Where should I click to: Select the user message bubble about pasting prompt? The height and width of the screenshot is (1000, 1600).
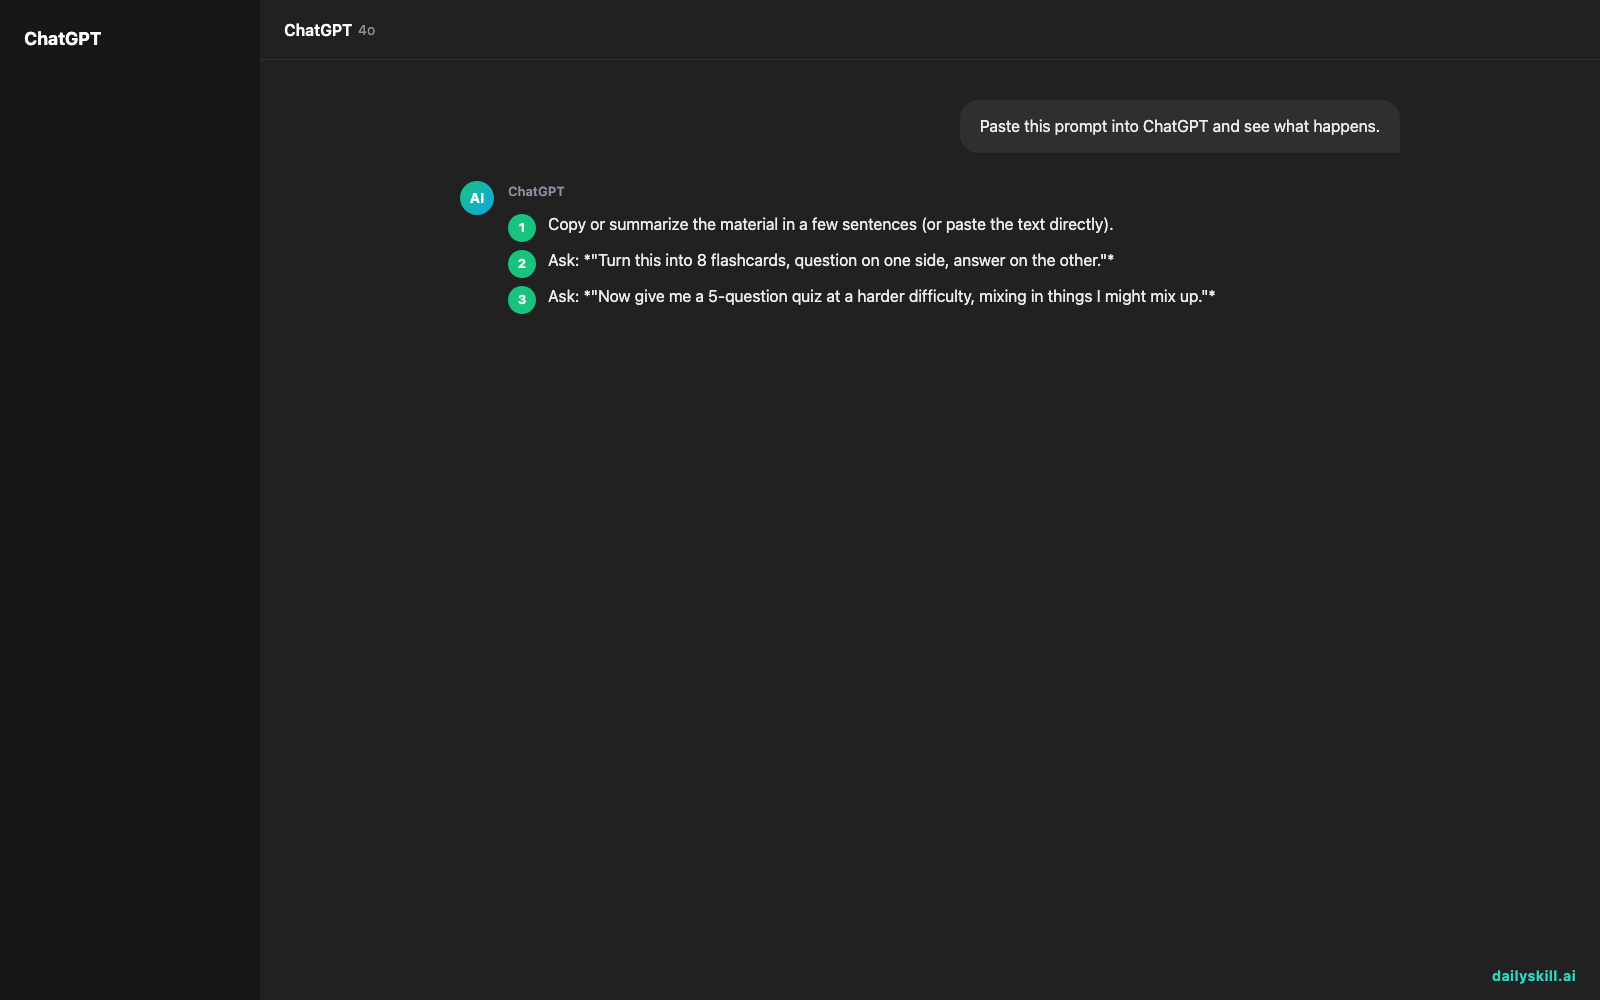coord(1179,127)
